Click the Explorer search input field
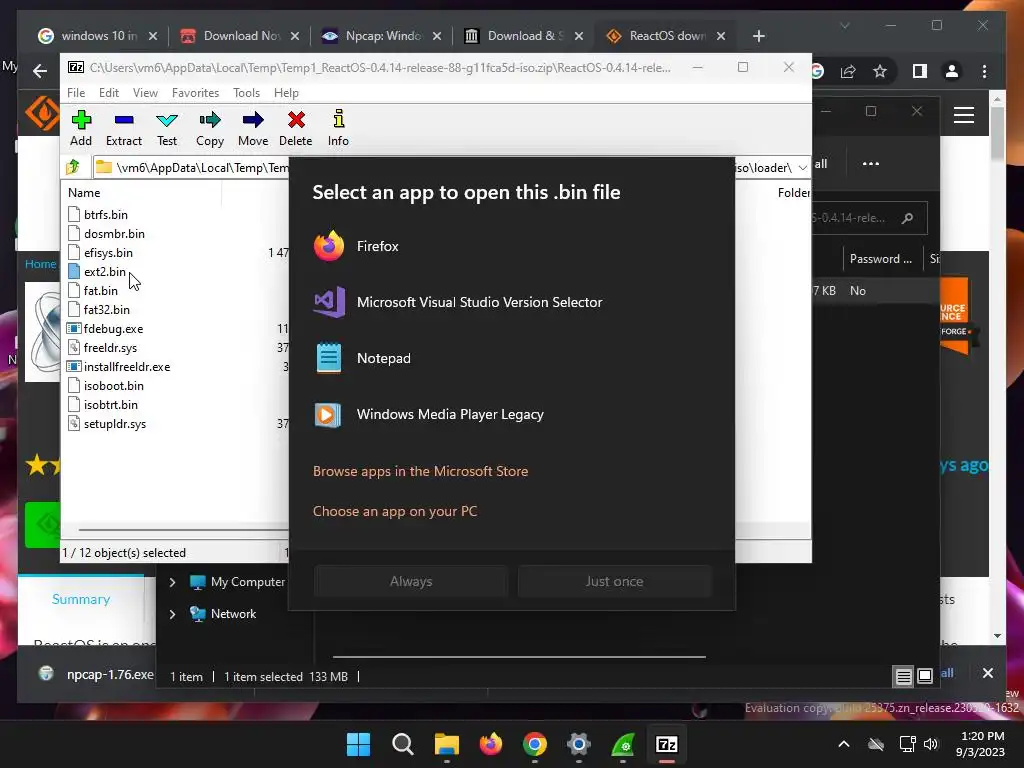This screenshot has height=768, width=1024. click(869, 218)
